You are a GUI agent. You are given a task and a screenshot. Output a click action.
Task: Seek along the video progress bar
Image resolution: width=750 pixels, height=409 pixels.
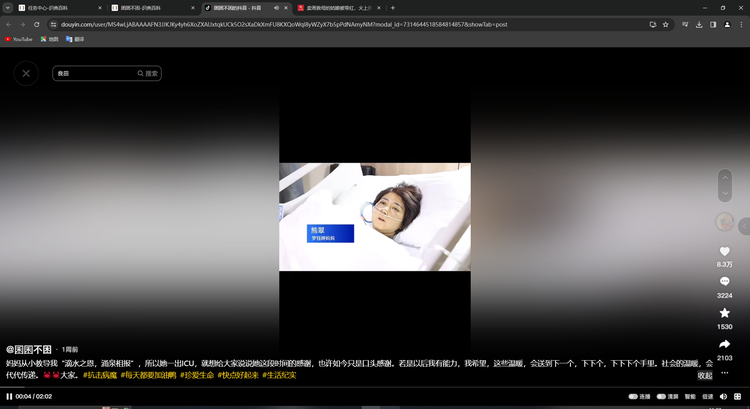375,387
